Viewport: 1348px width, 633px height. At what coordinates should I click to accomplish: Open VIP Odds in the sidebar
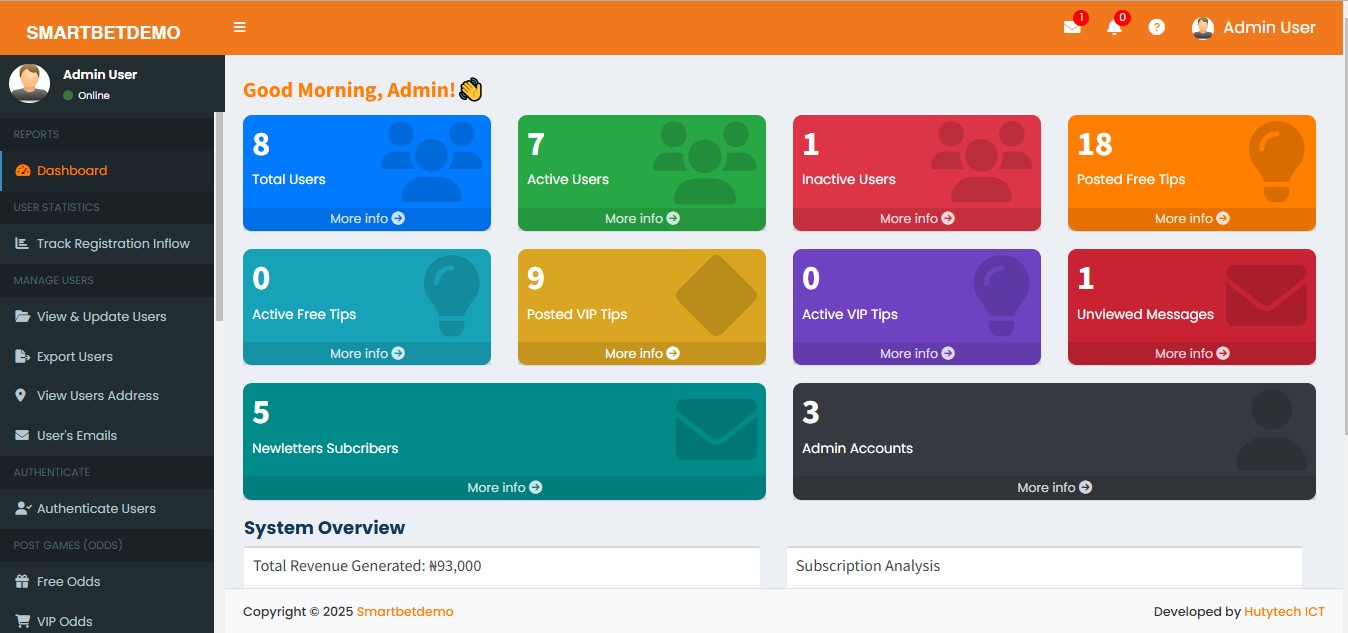click(x=64, y=621)
